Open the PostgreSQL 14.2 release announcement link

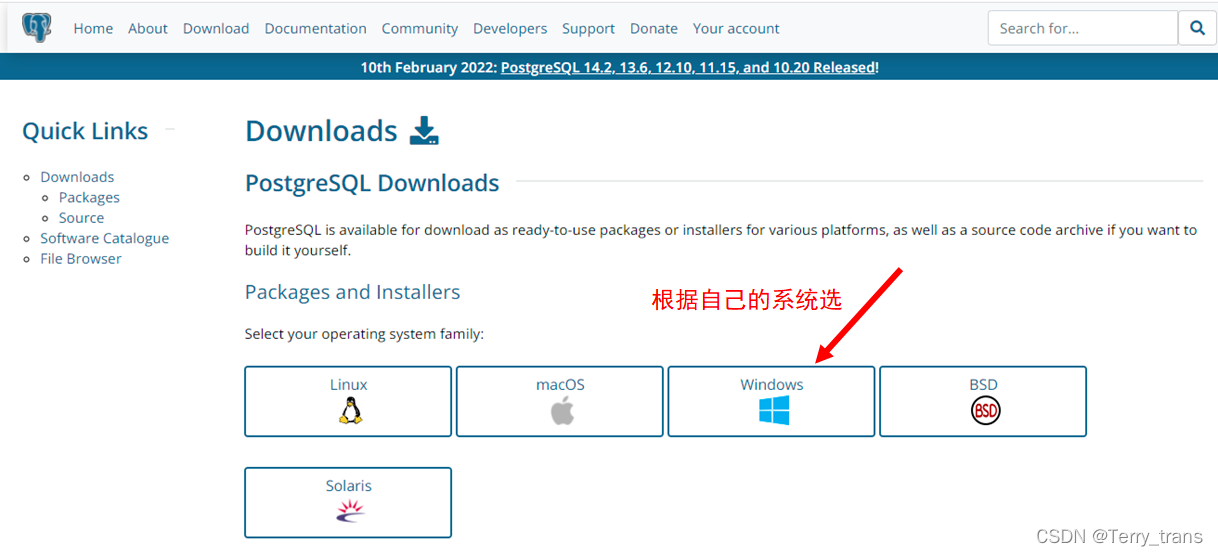tap(688, 68)
